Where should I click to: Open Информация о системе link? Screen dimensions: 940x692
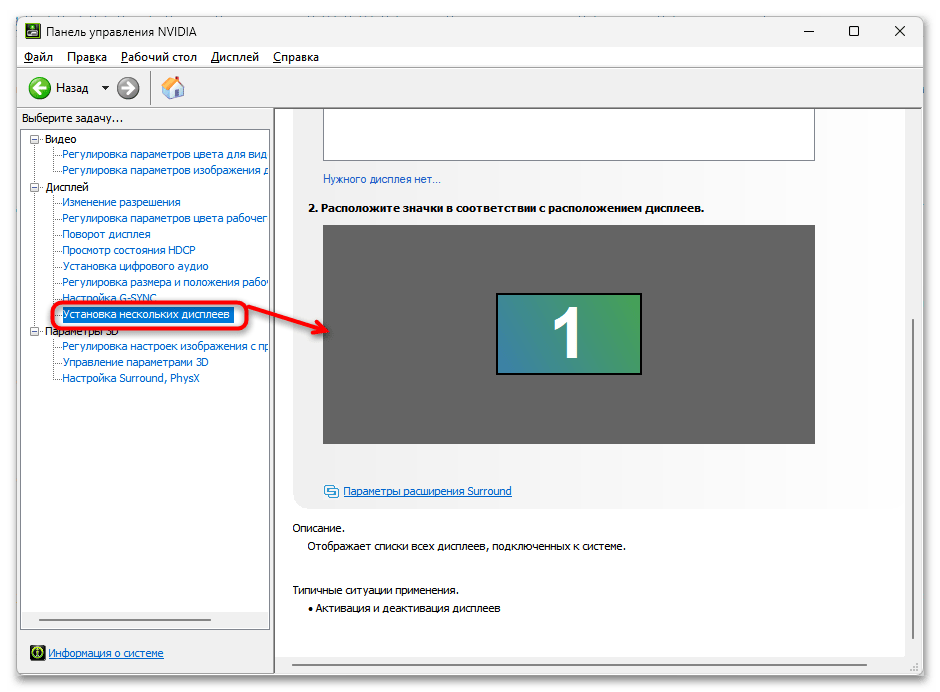(106, 653)
